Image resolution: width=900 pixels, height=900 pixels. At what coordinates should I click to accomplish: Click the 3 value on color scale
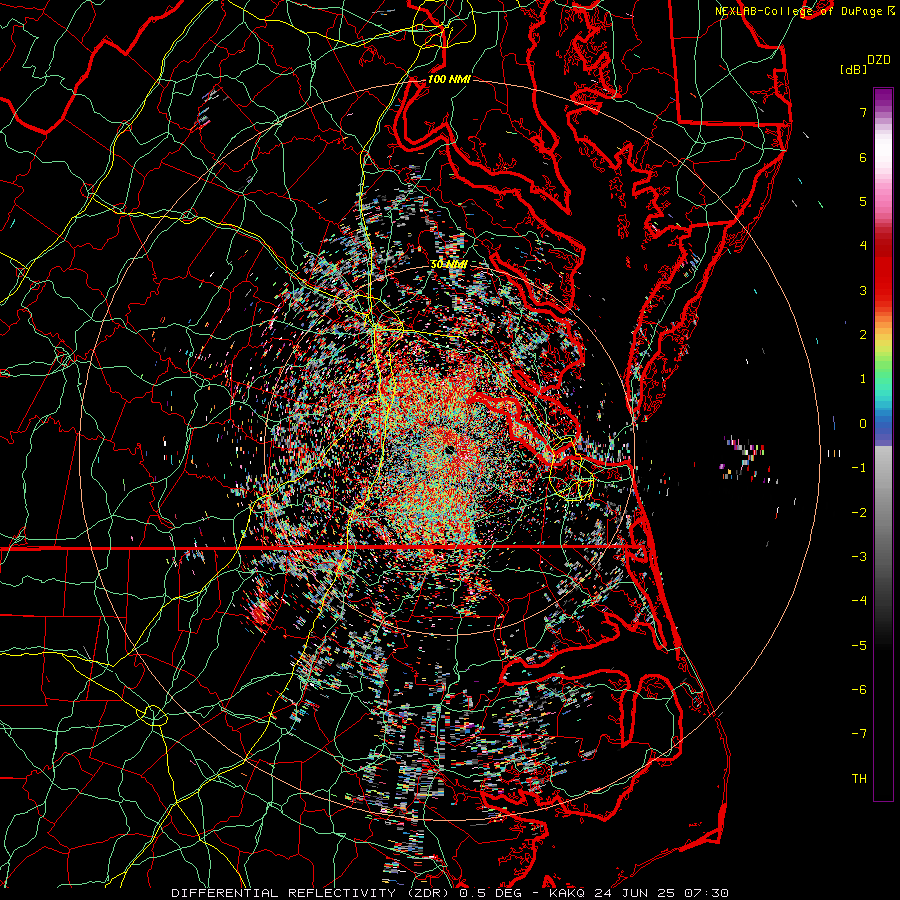(x=863, y=290)
